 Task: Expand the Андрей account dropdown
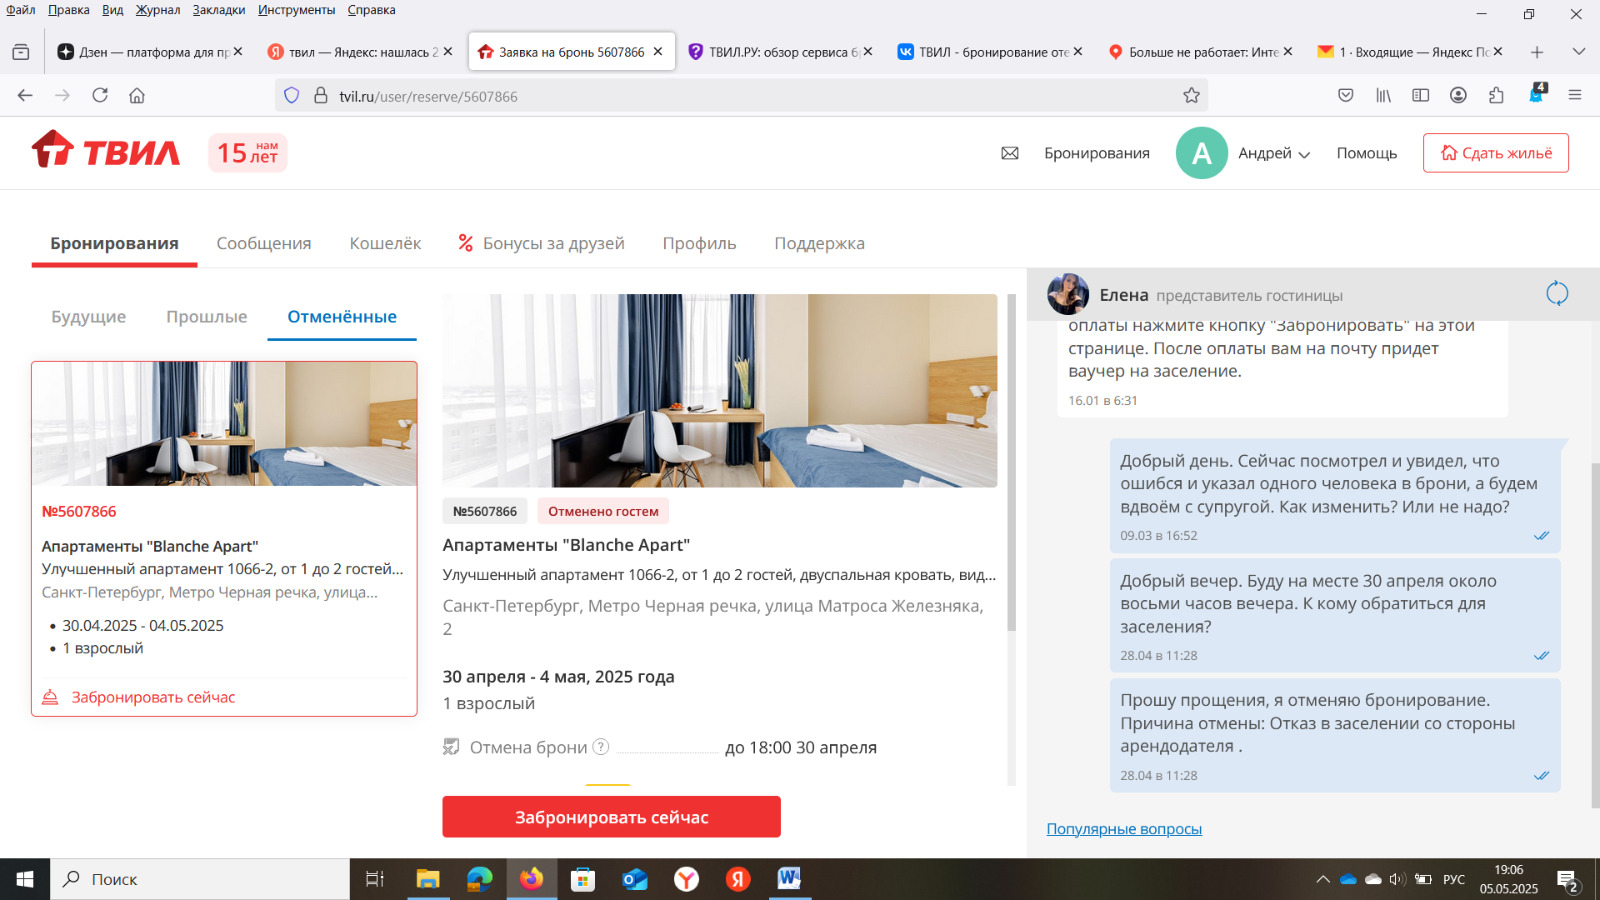[x=1274, y=154]
